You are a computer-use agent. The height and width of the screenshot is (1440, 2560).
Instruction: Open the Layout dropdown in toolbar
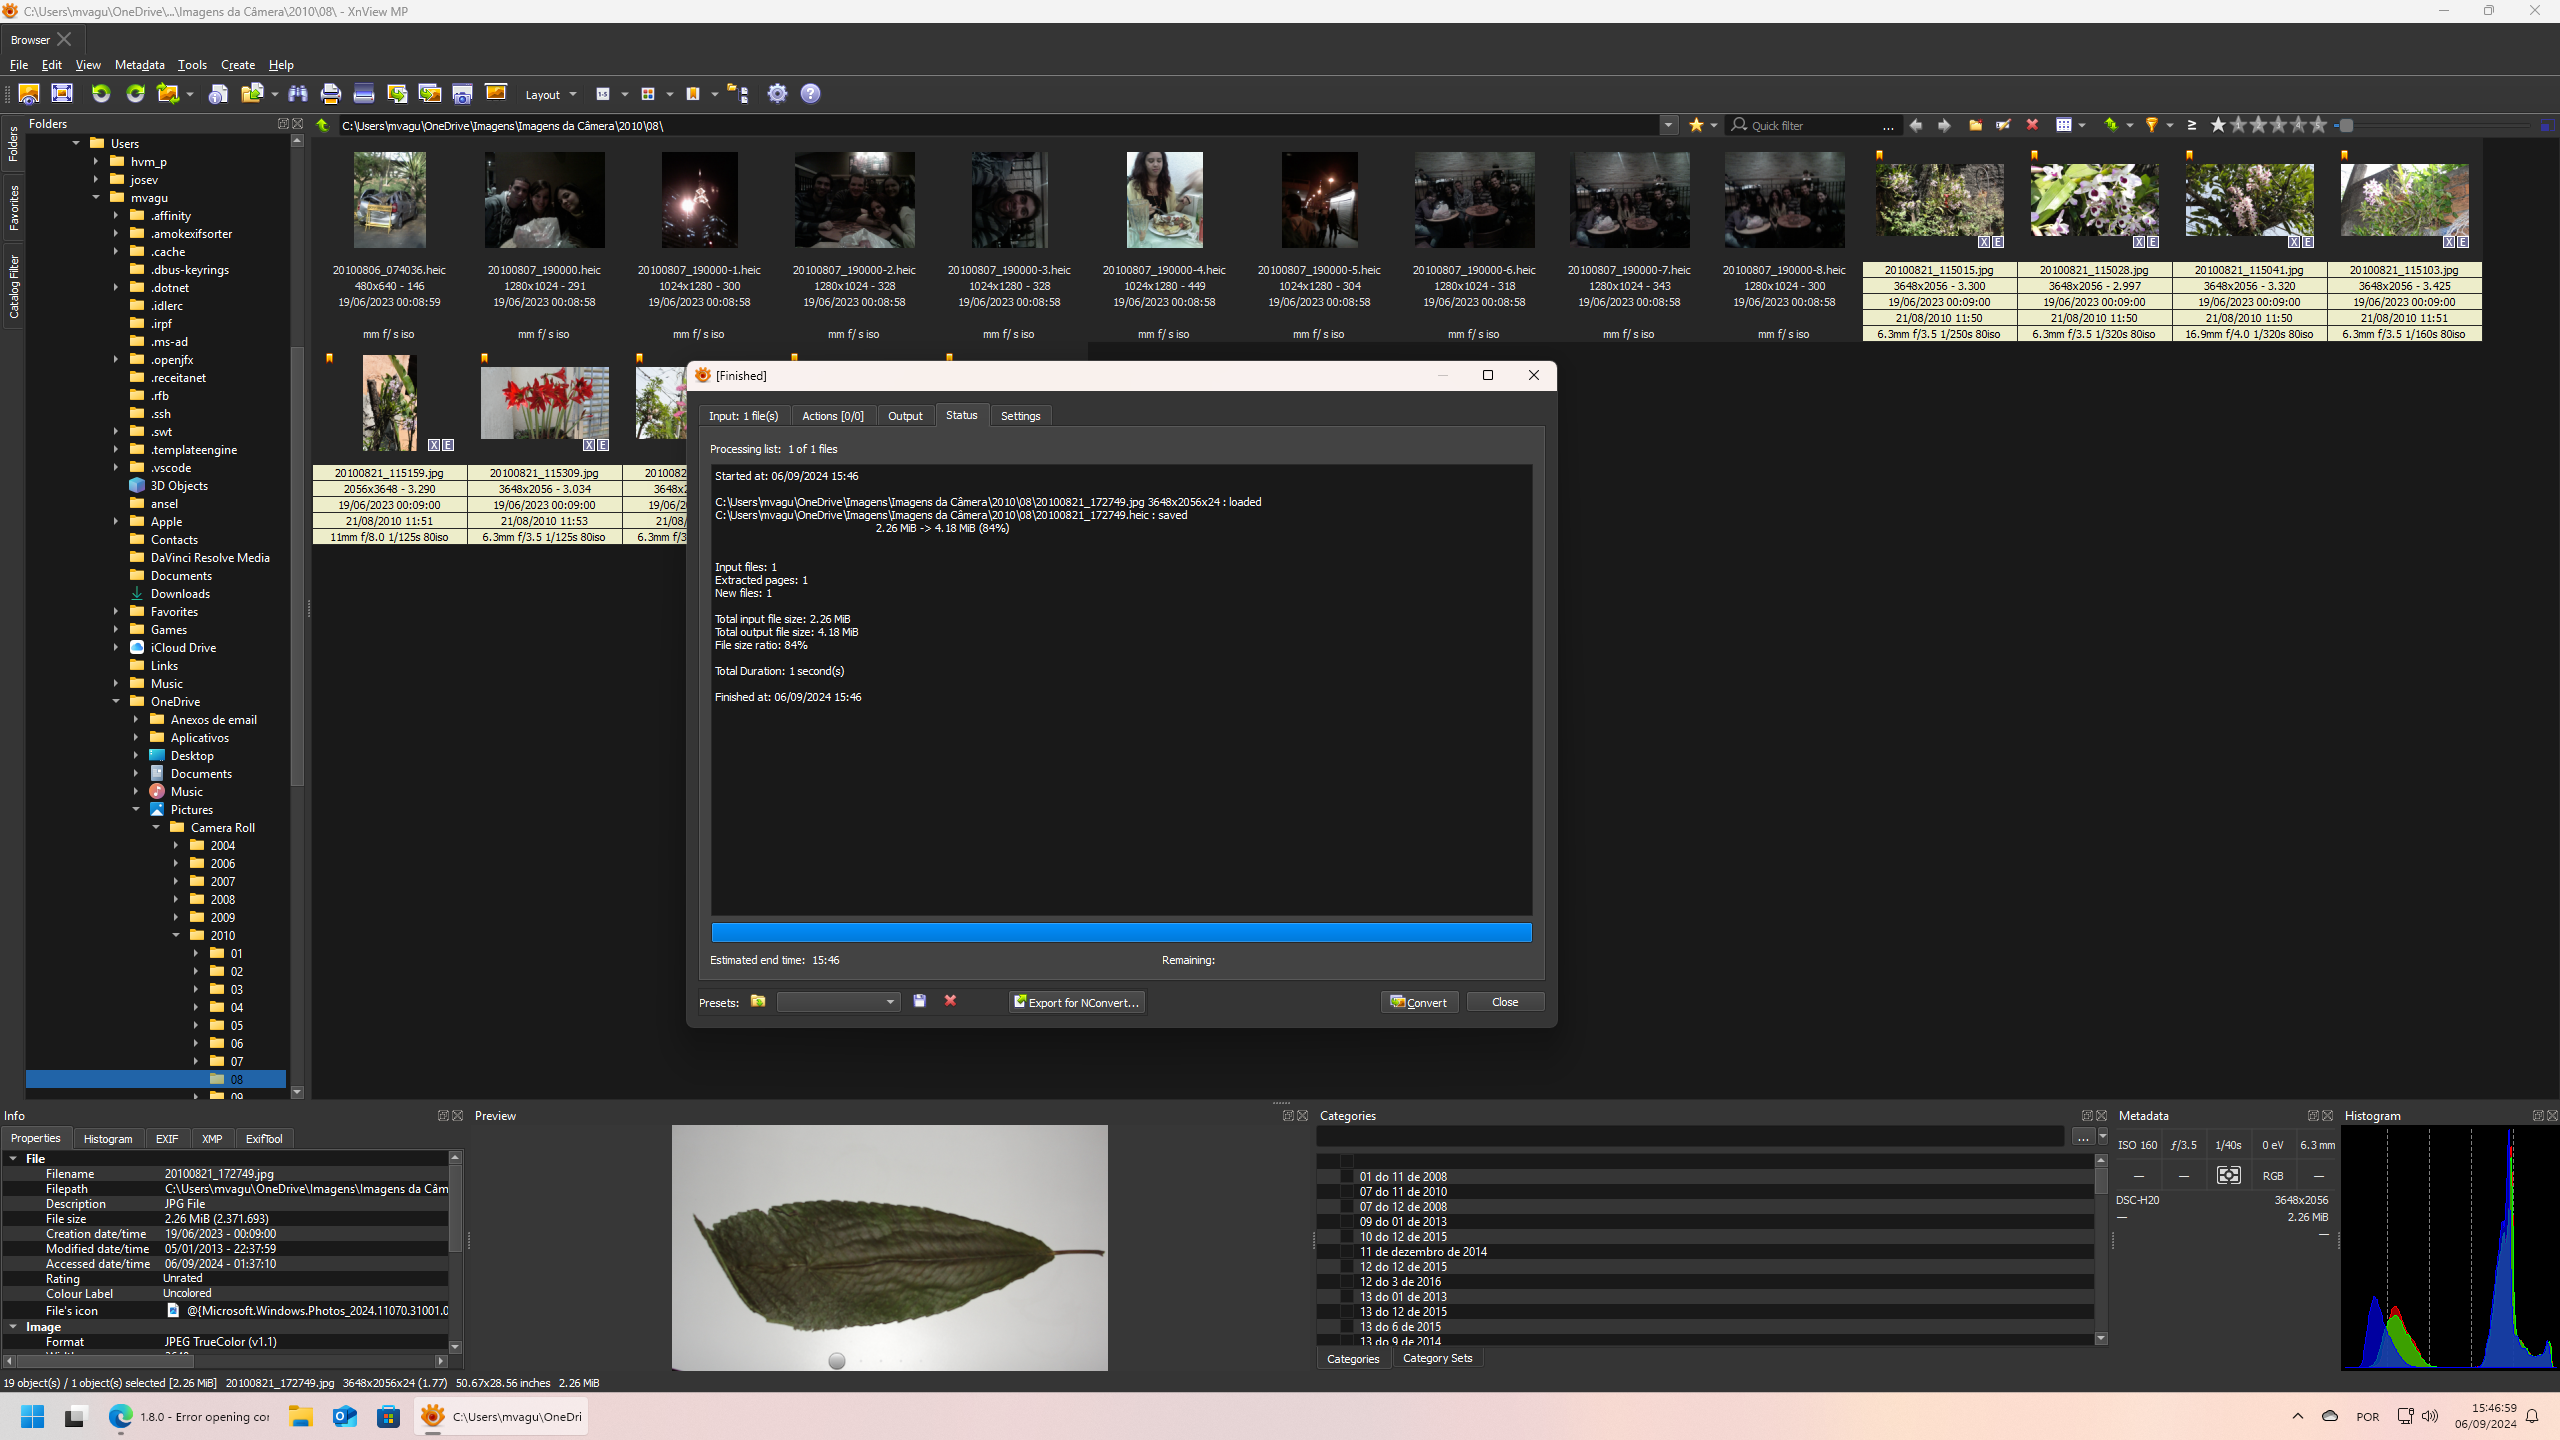(551, 95)
